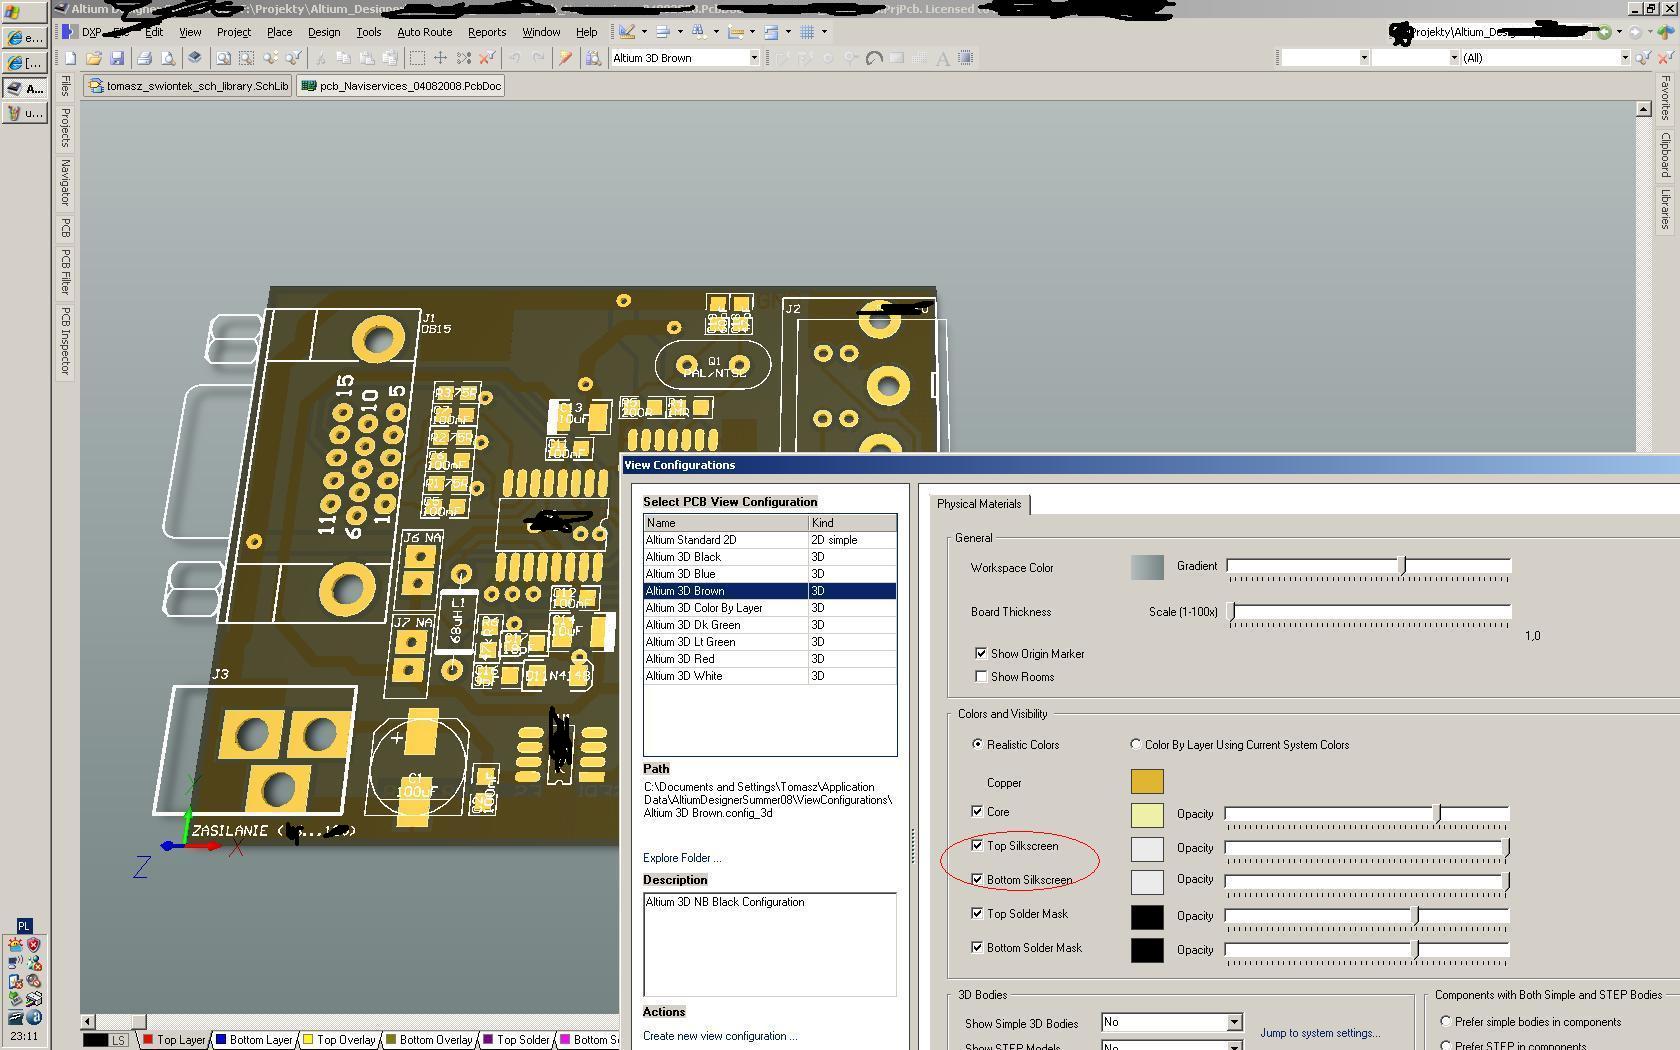1680x1050 pixels.
Task: Open the Utility drawing tools icon
Action: tap(628, 32)
